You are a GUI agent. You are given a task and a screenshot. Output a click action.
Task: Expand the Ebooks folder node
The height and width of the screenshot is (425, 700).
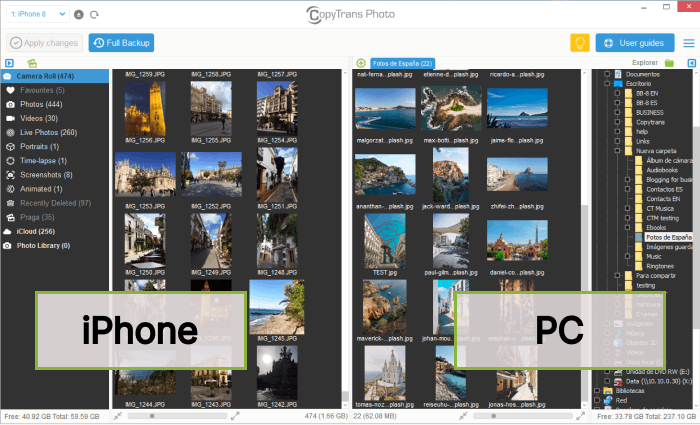coord(628,228)
